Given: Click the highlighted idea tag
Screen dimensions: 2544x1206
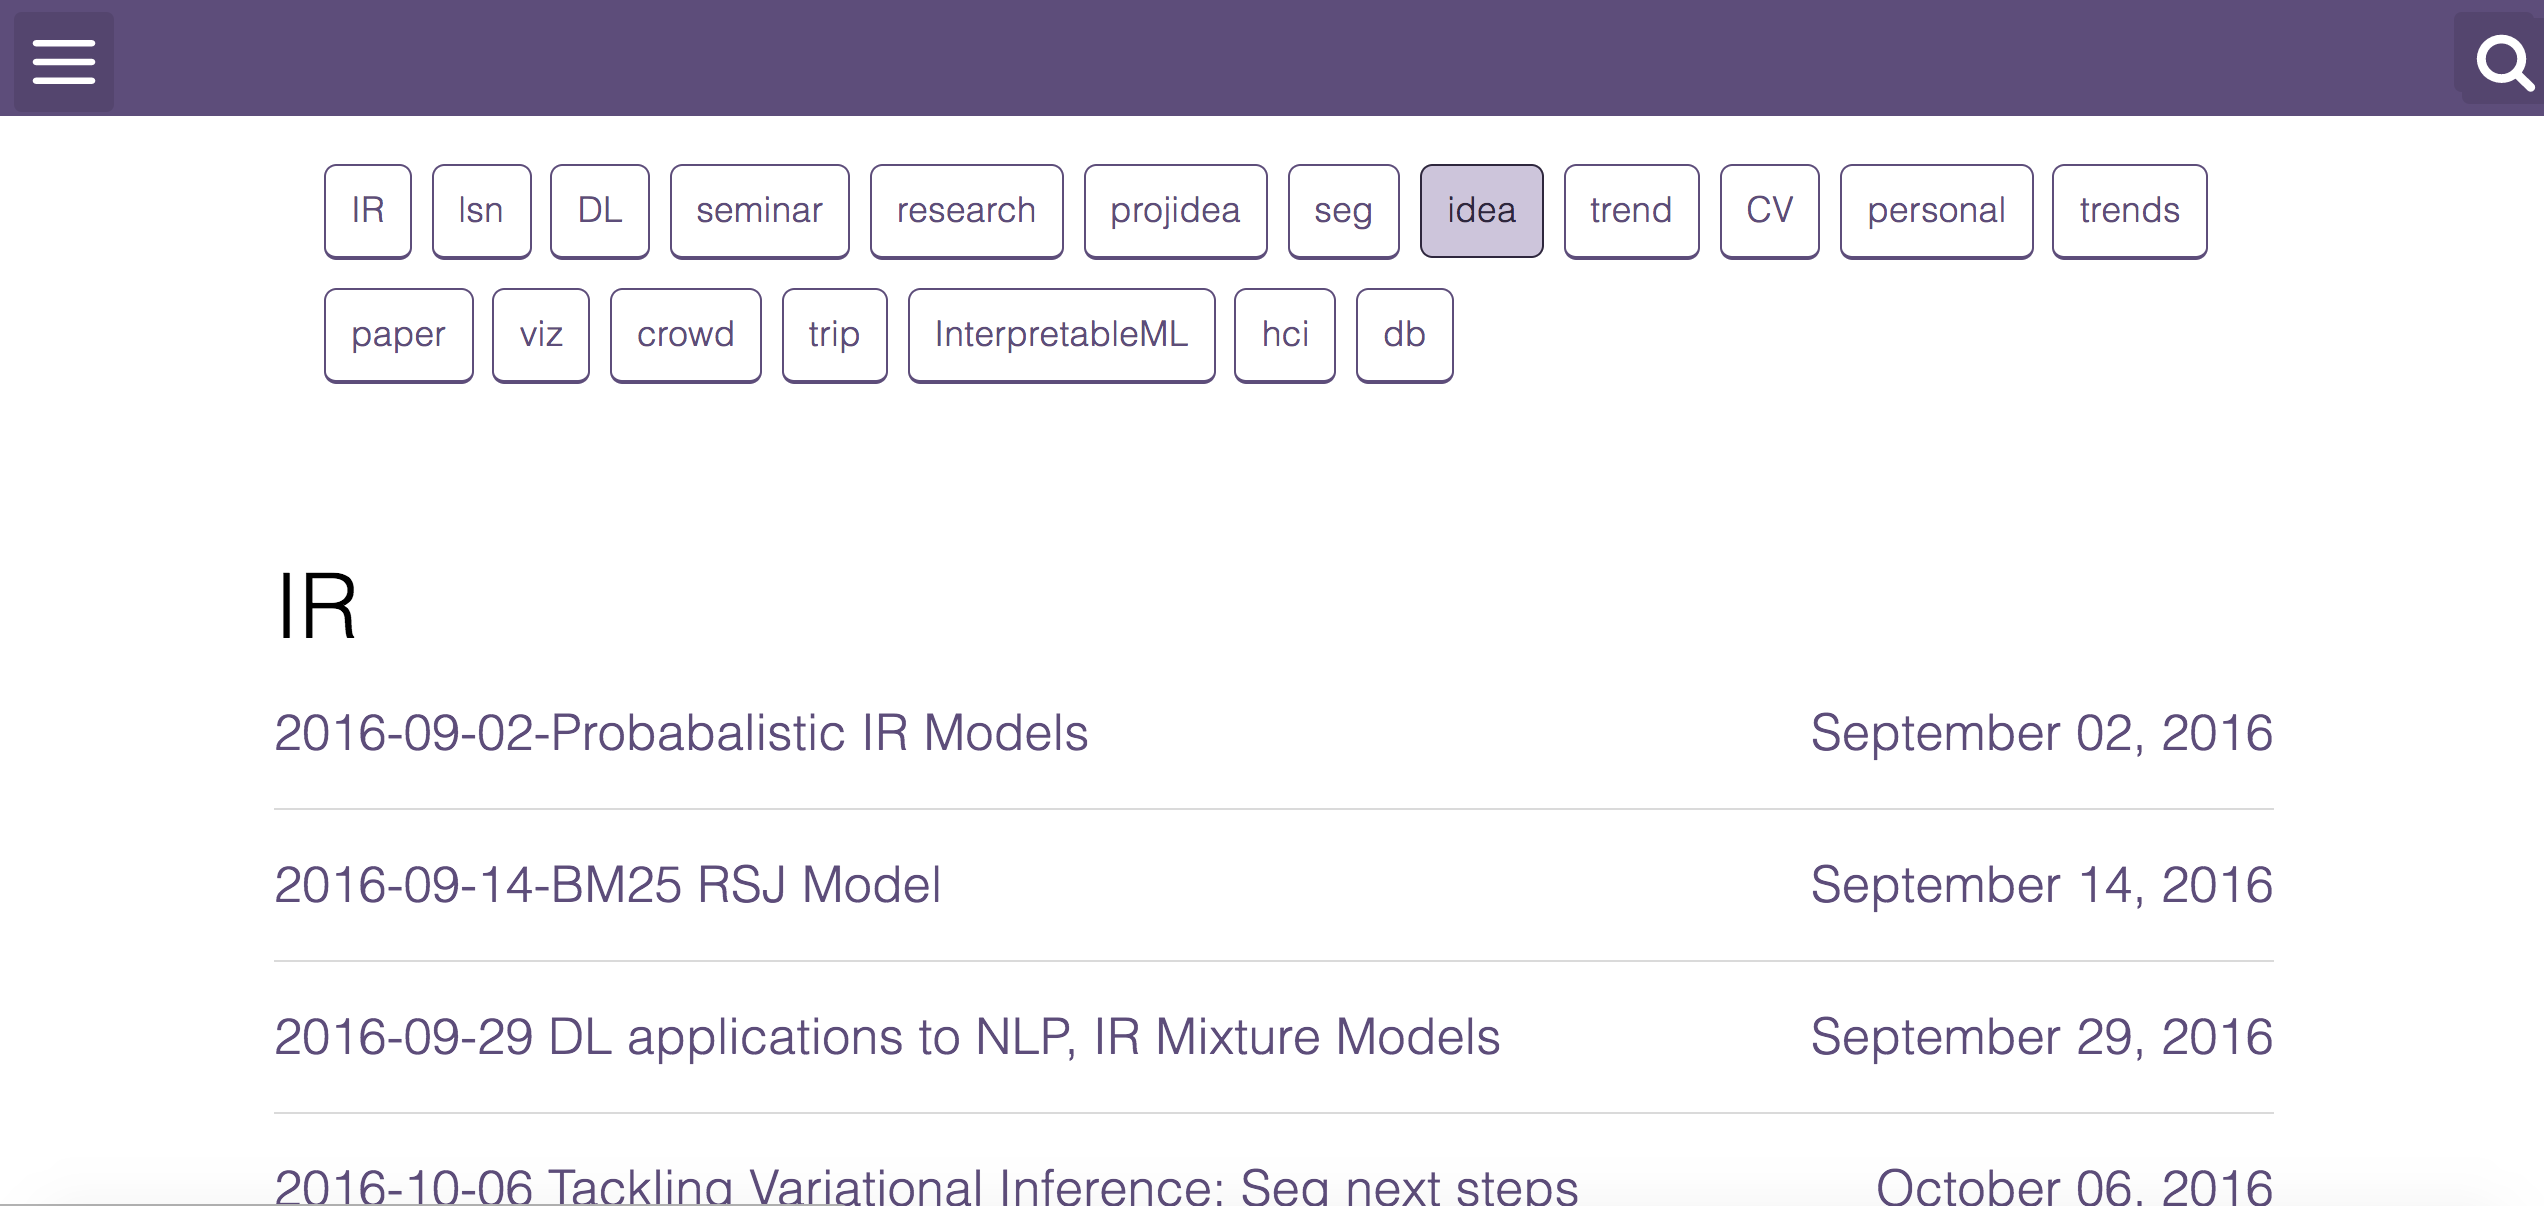Looking at the screenshot, I should [1481, 211].
